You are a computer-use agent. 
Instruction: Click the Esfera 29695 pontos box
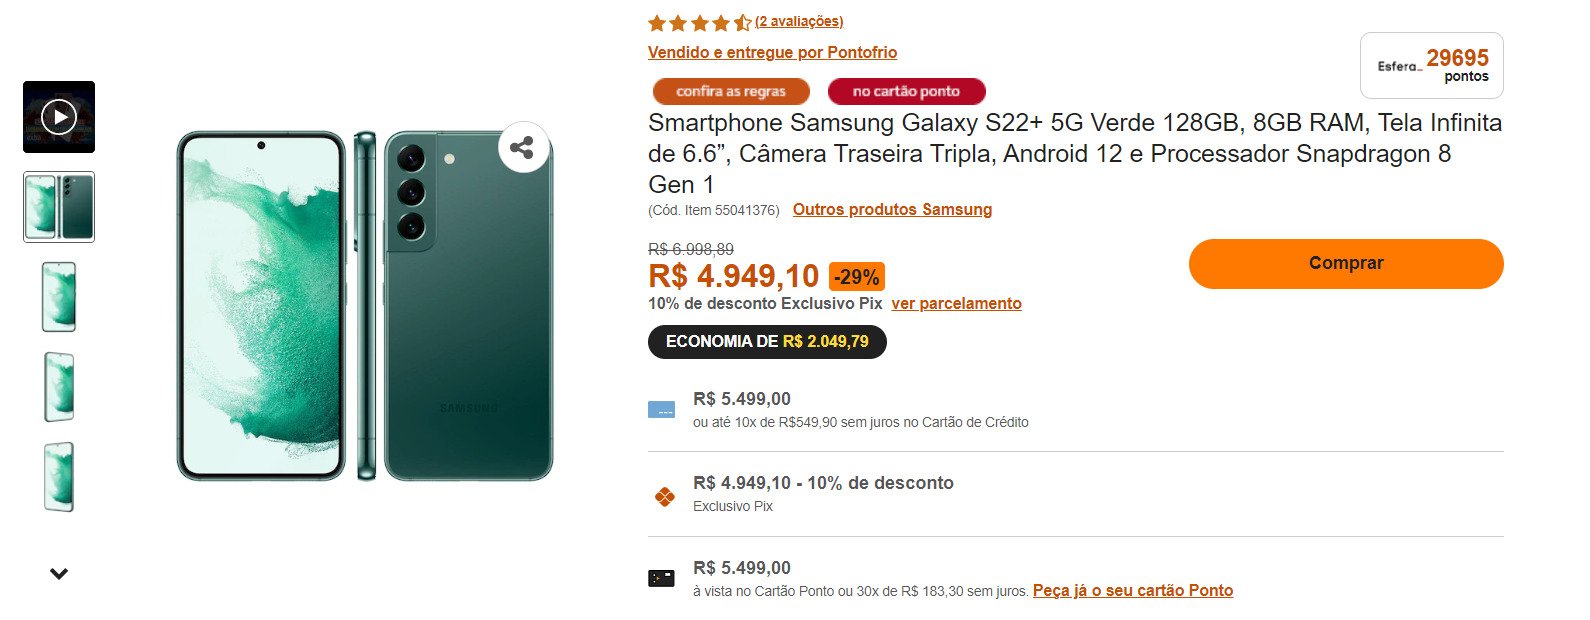[1432, 65]
